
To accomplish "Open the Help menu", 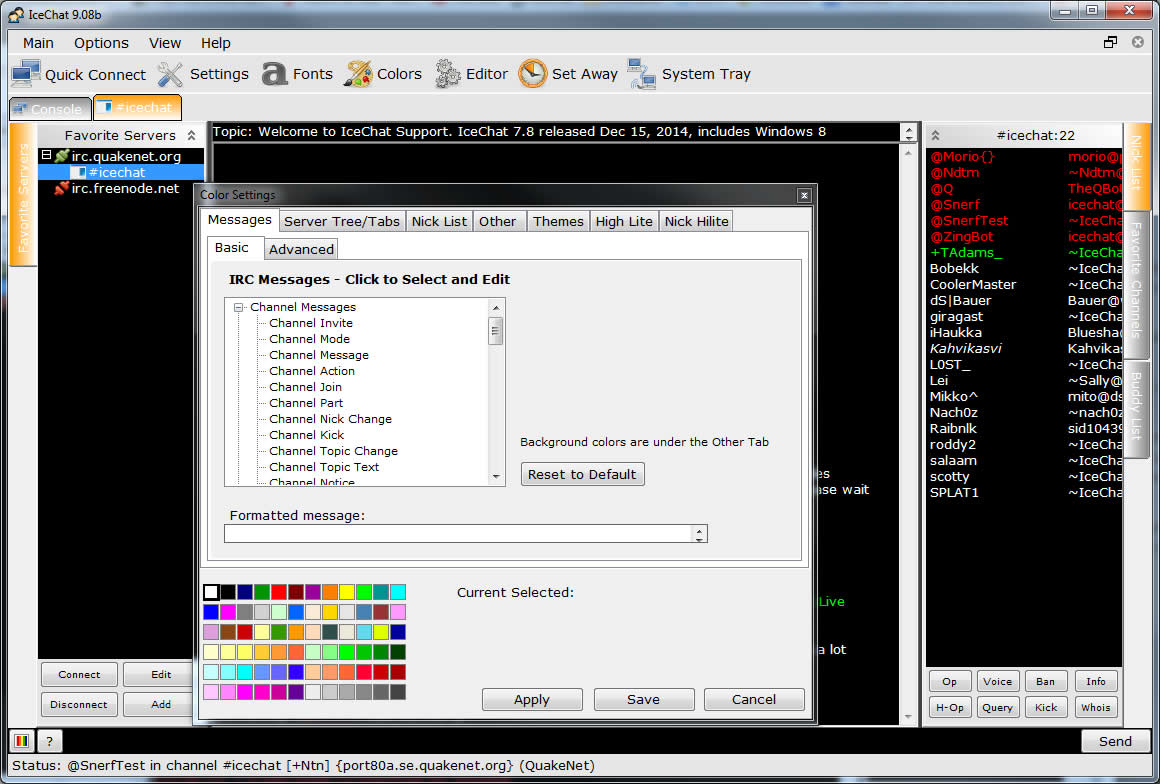I will pos(216,43).
